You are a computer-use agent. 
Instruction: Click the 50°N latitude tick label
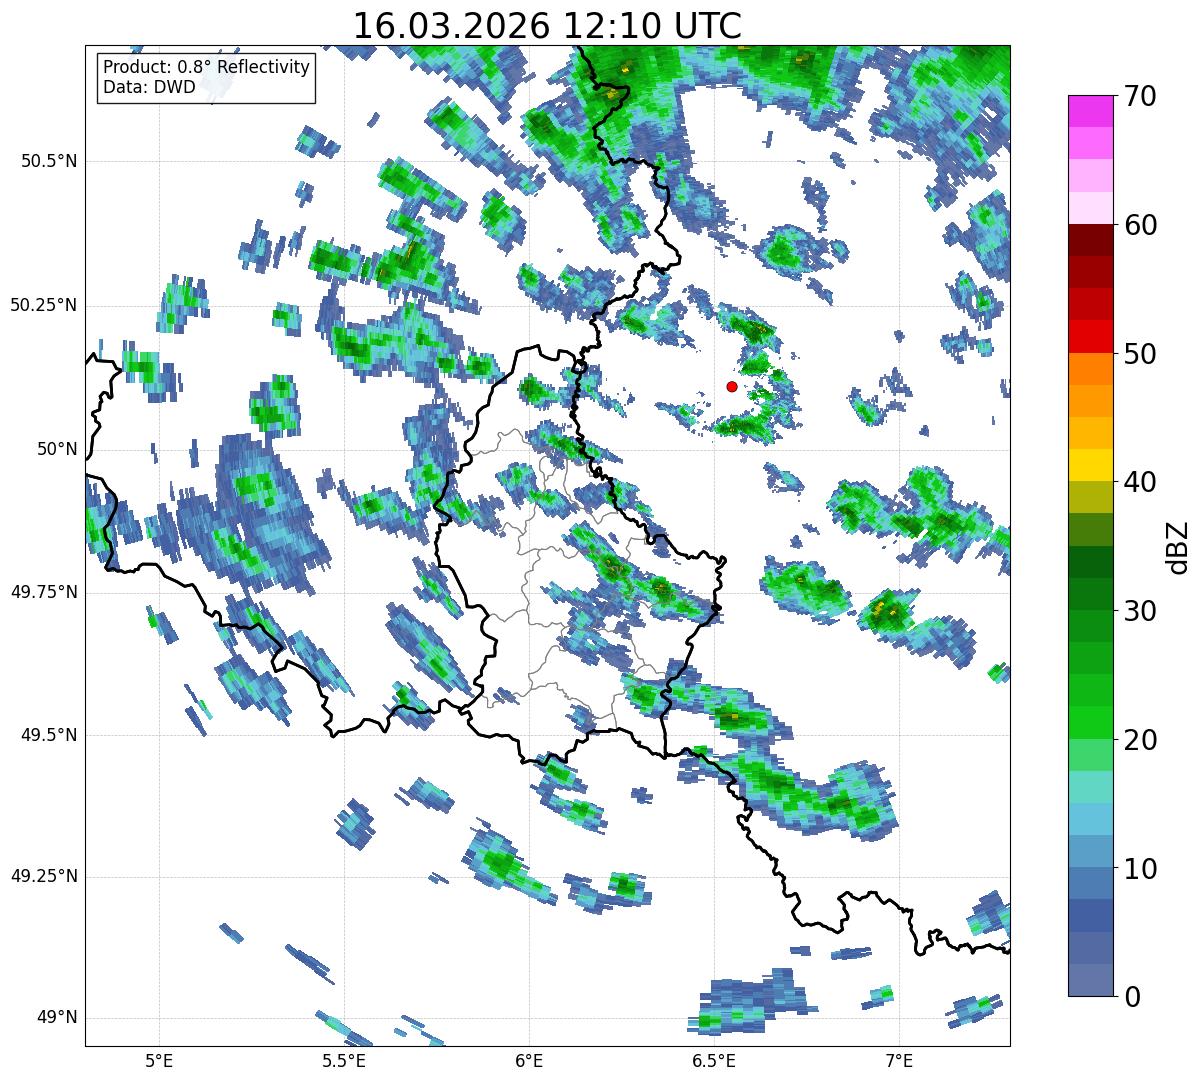coord(57,449)
